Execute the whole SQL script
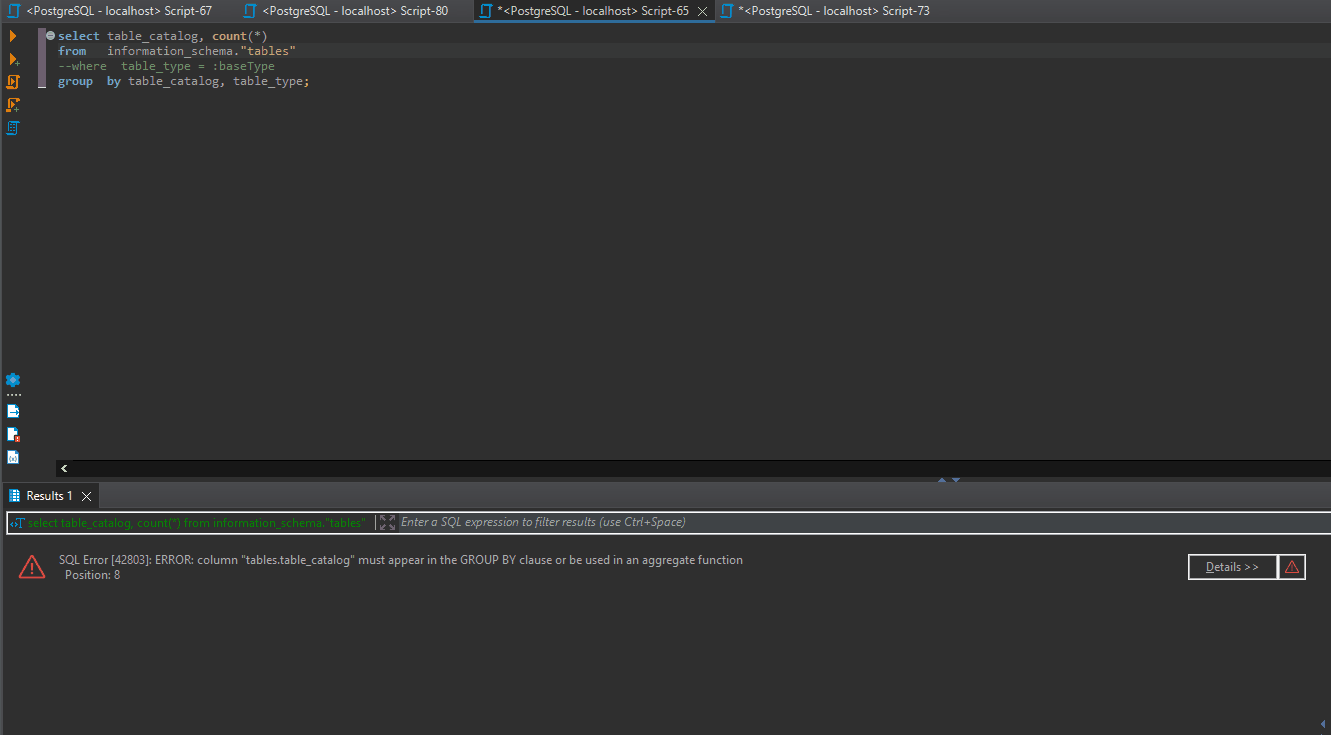 (12, 81)
